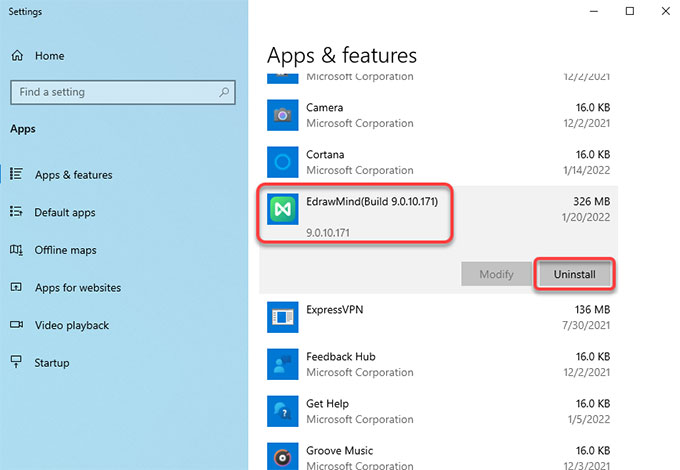Select Groove Music in the apps list
This screenshot has height=470, width=680.
(340, 450)
